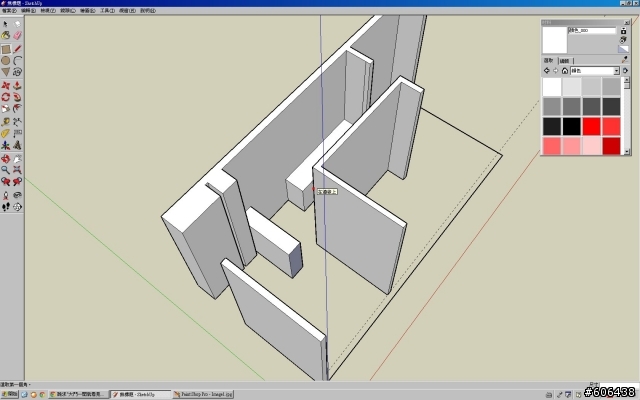640x400 pixels.
Task: Go to In Model materials home icon
Action: pos(564,71)
